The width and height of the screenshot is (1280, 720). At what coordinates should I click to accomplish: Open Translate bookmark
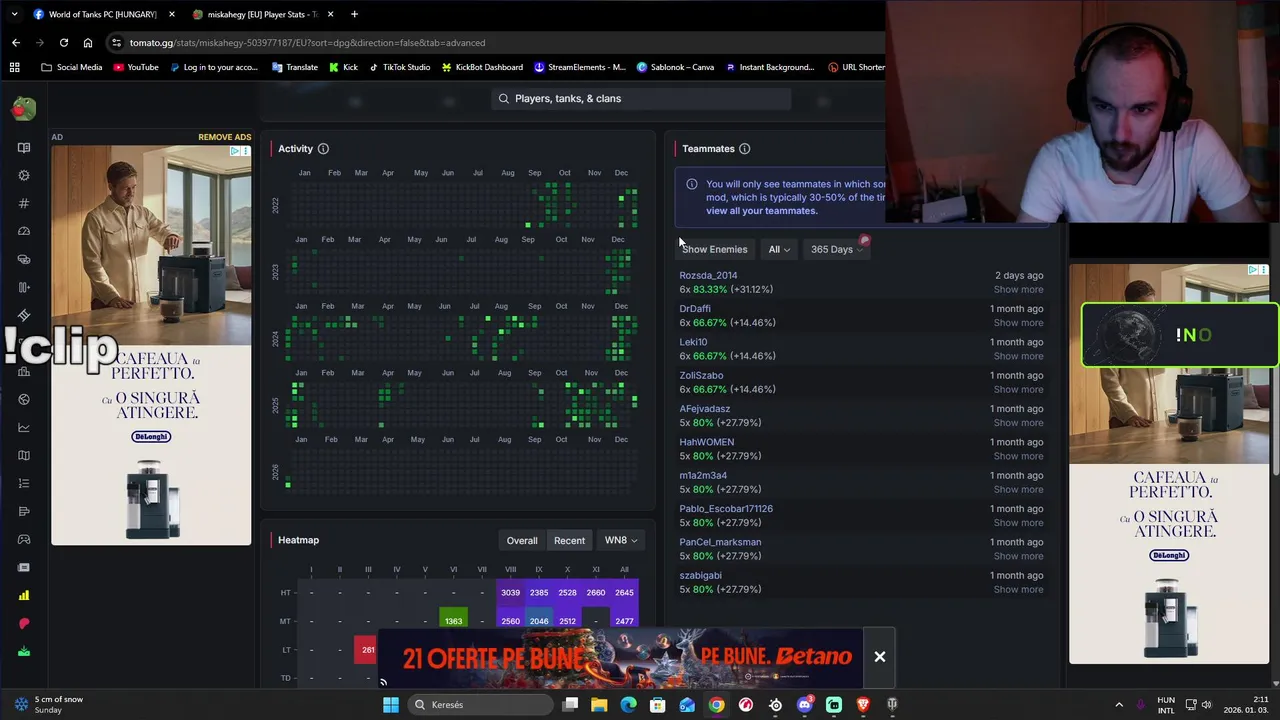[x=294, y=67]
